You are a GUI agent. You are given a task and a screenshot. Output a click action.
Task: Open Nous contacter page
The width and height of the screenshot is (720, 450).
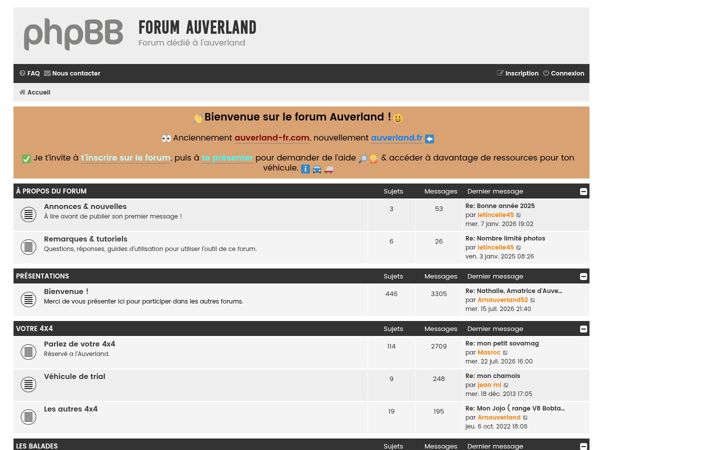point(72,73)
